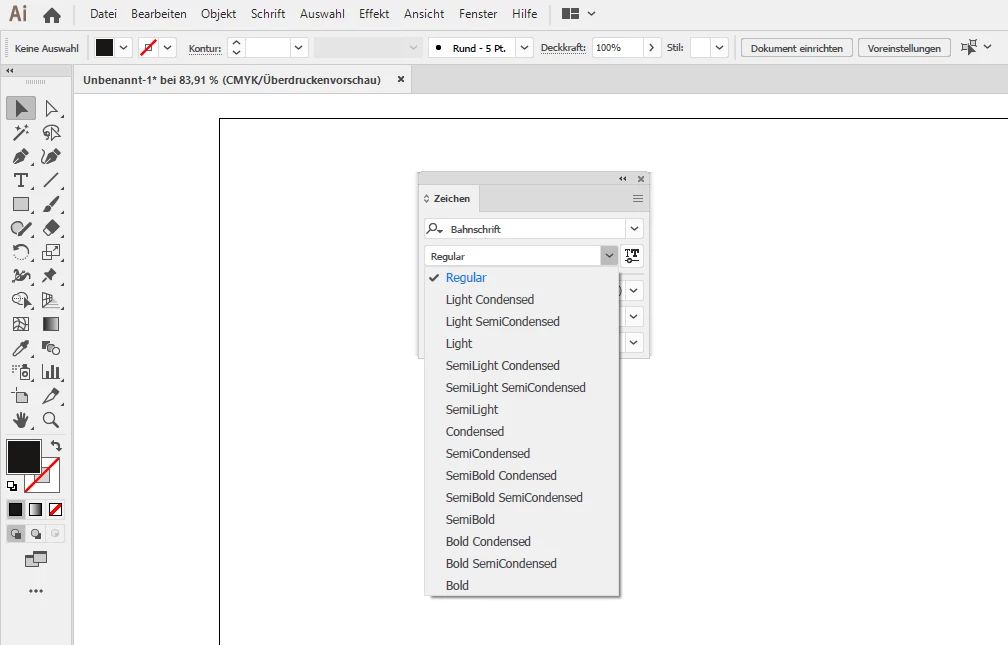The width and height of the screenshot is (1008, 645).
Task: Open the fill color dropdown in control bar
Action: 123,48
